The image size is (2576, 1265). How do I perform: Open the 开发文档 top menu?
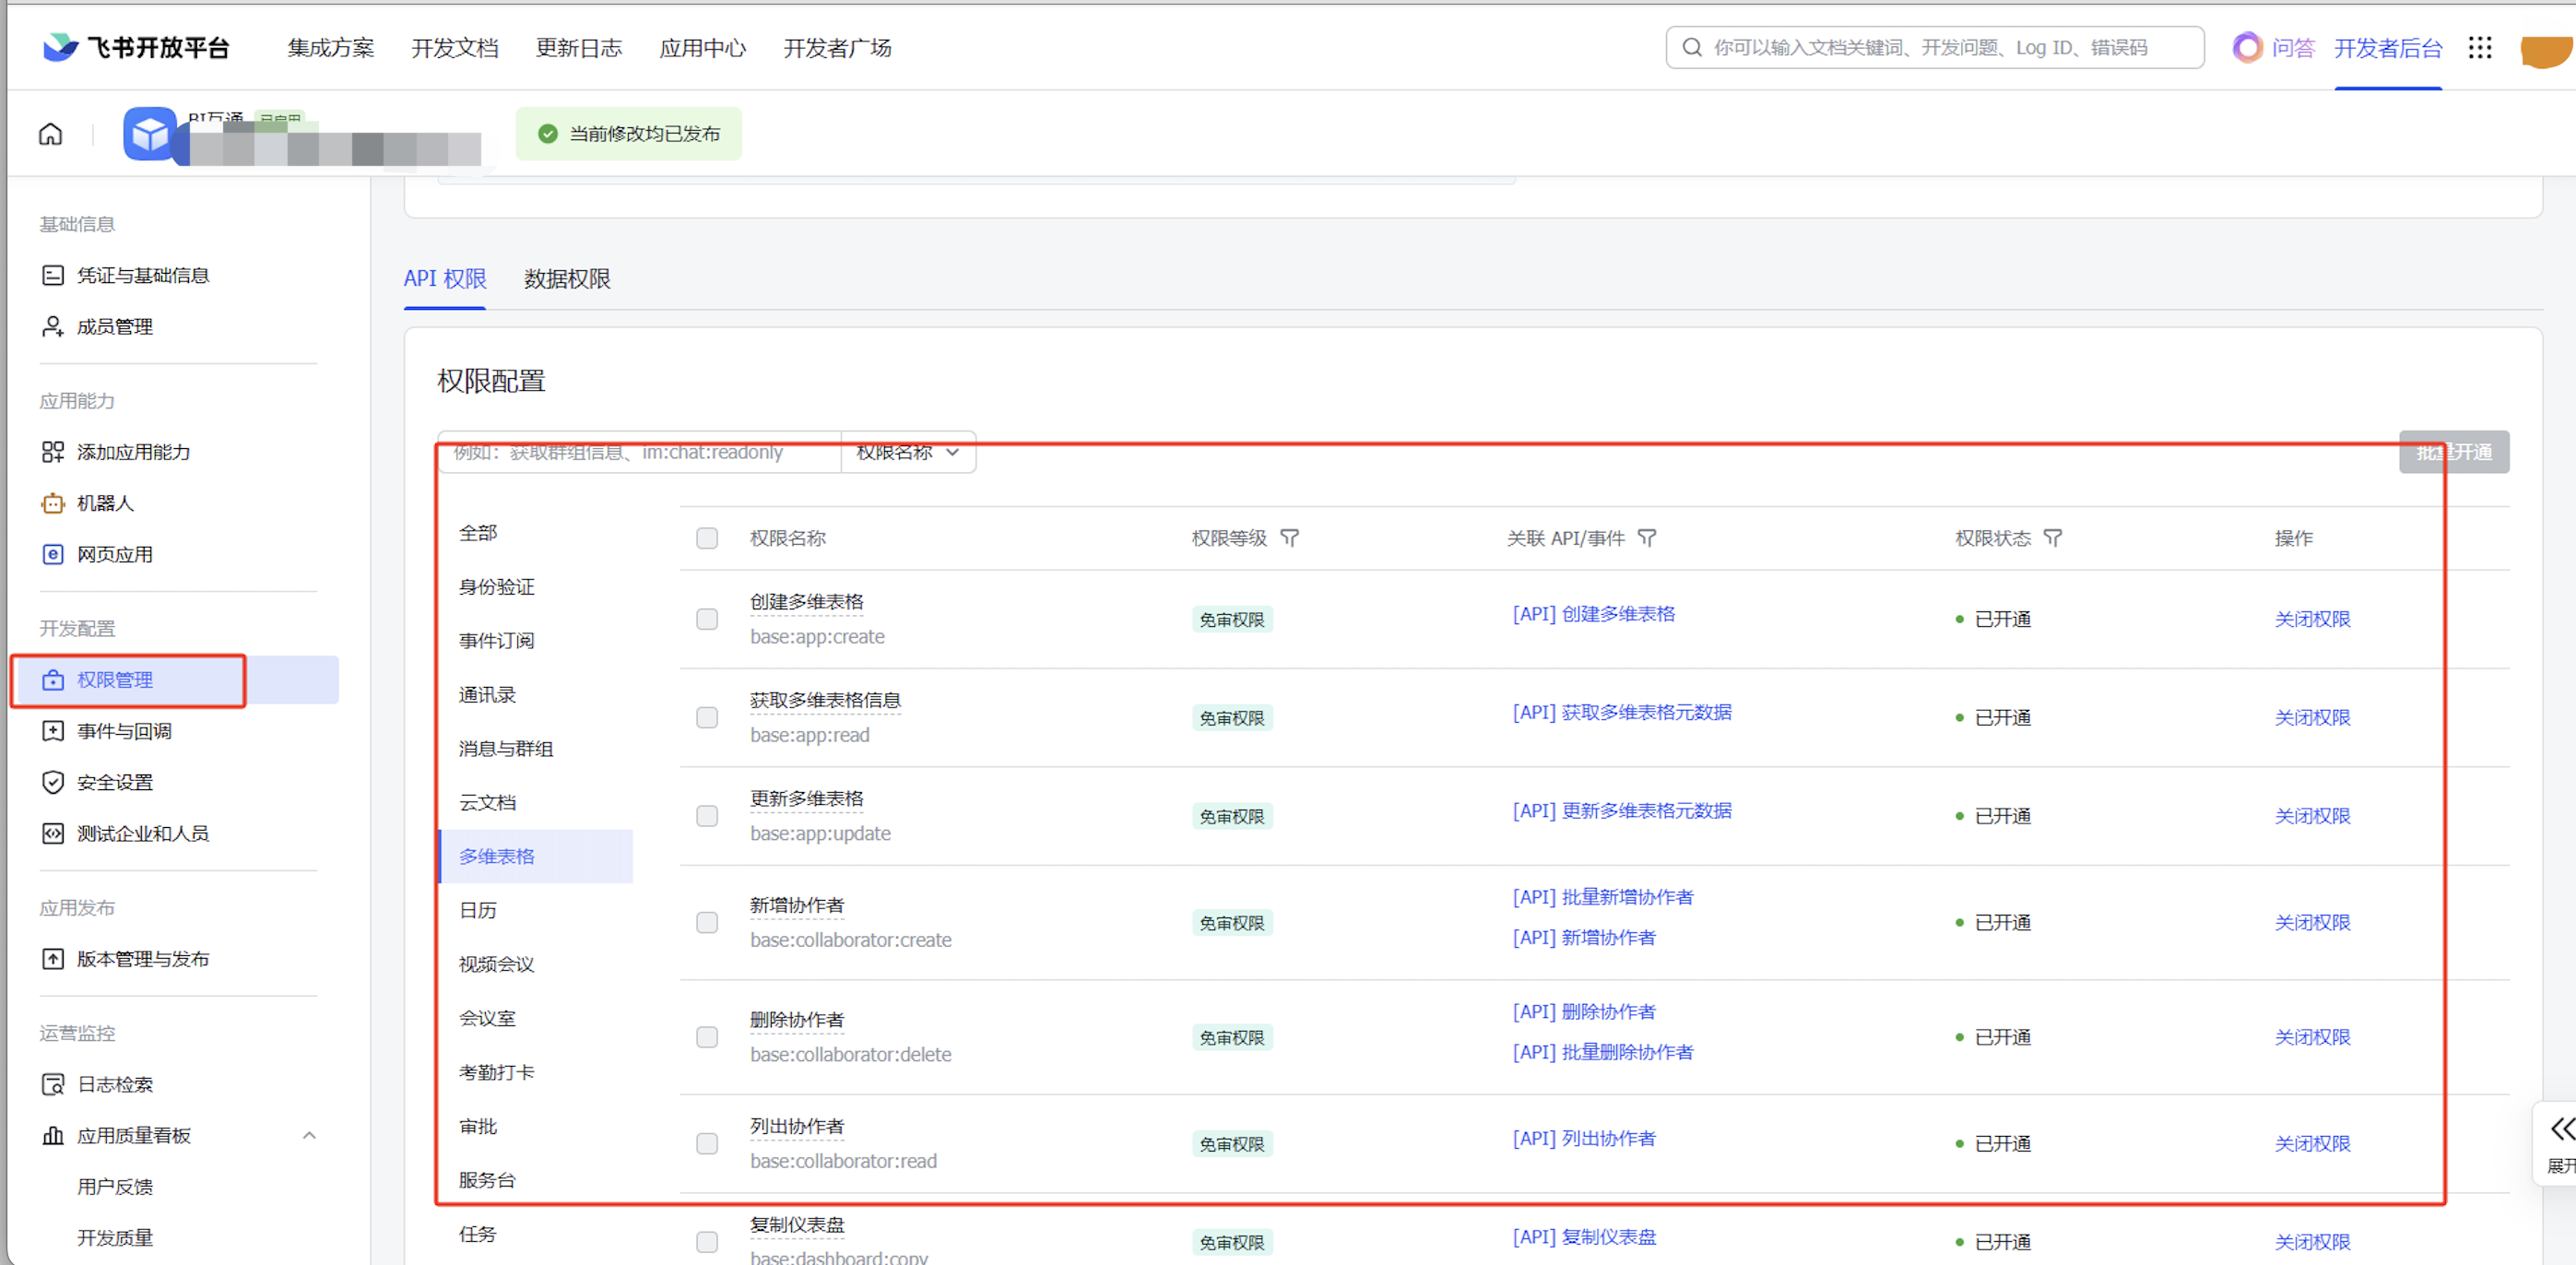455,47
